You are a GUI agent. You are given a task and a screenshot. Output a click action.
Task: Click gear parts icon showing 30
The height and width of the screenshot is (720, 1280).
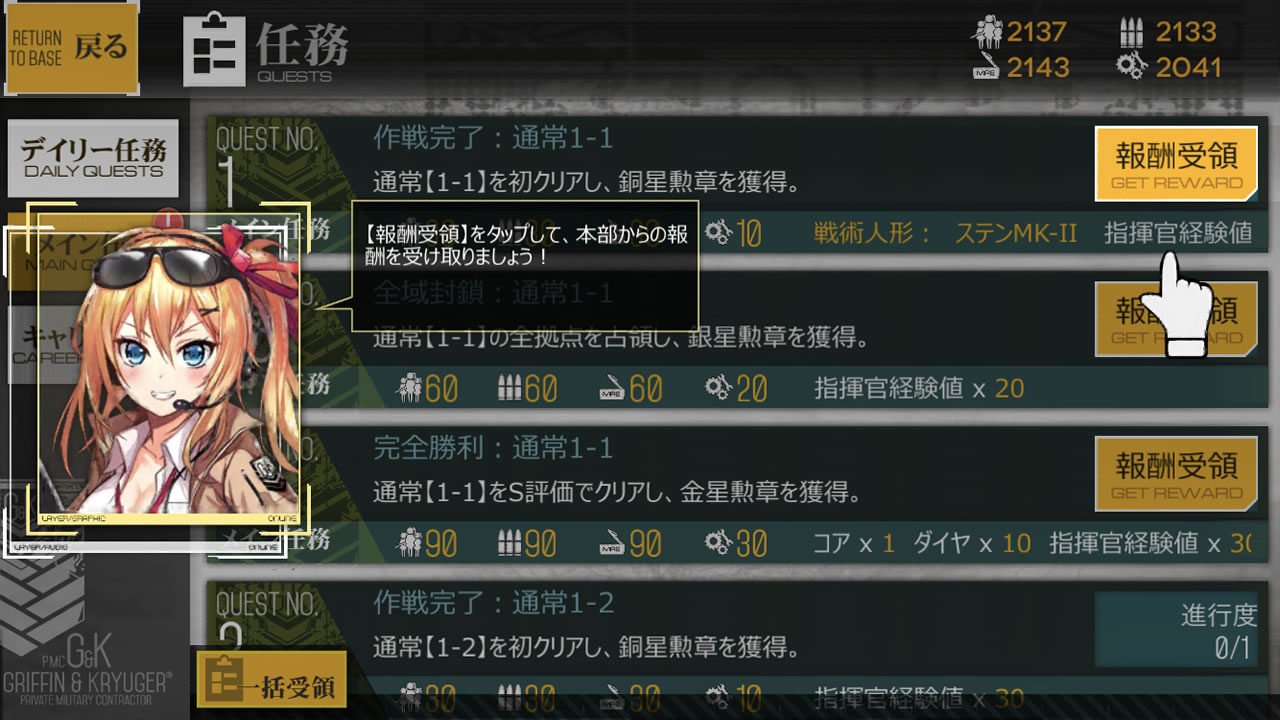tap(718, 543)
